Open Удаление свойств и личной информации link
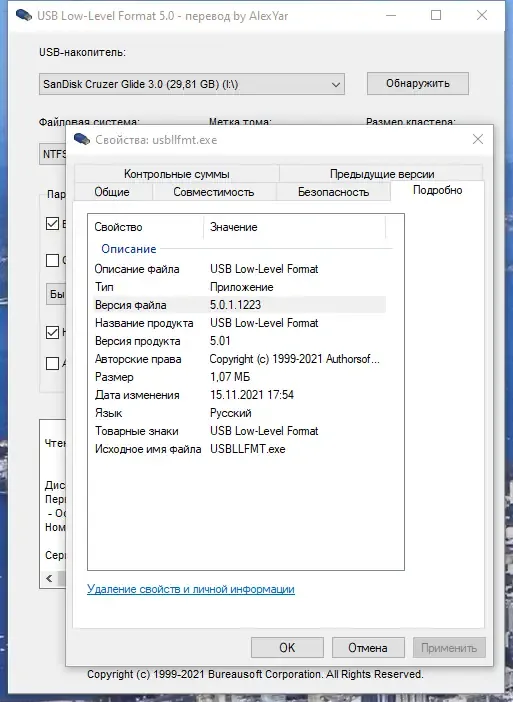The image size is (513, 702). coord(191,589)
